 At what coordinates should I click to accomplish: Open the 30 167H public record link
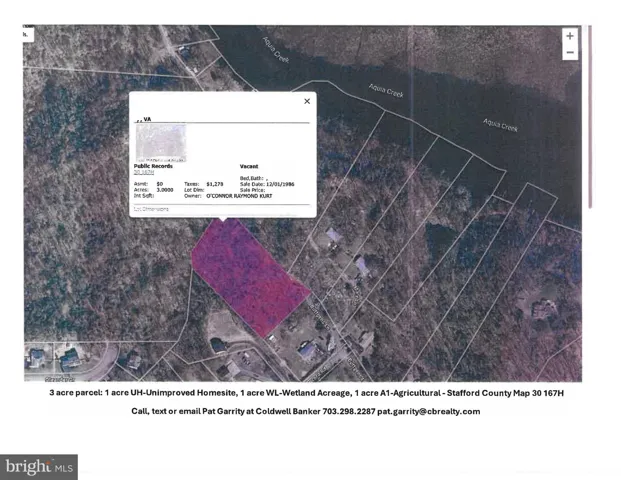[x=145, y=172]
